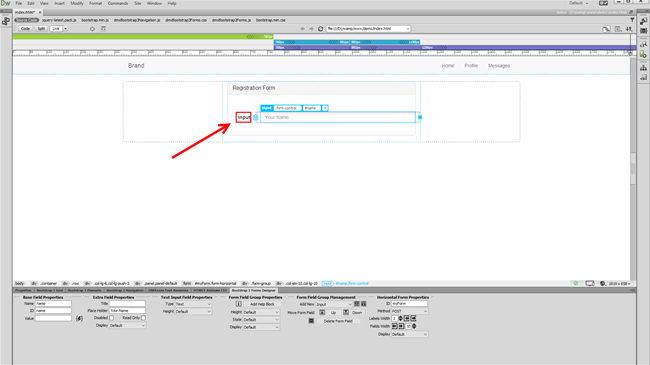Switch to Code view
This screenshot has height=365, width=650.
click(x=25, y=29)
